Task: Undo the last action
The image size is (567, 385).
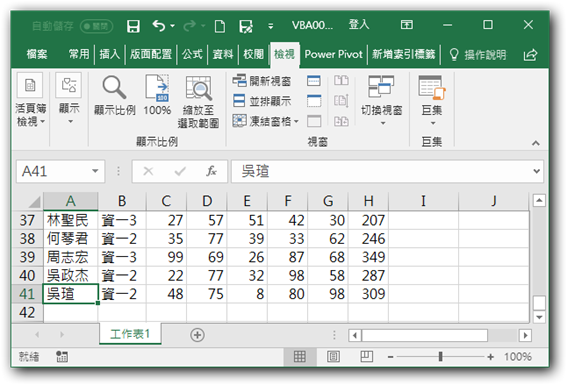Action: click(159, 26)
